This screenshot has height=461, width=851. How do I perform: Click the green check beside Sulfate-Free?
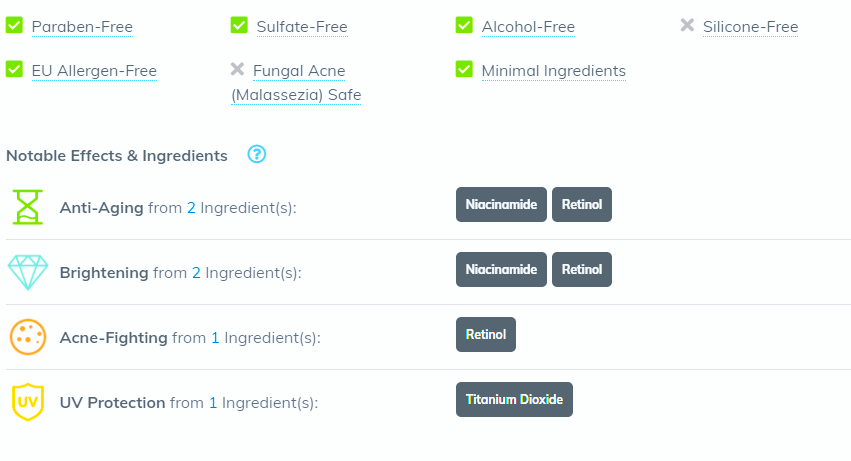tap(239, 25)
